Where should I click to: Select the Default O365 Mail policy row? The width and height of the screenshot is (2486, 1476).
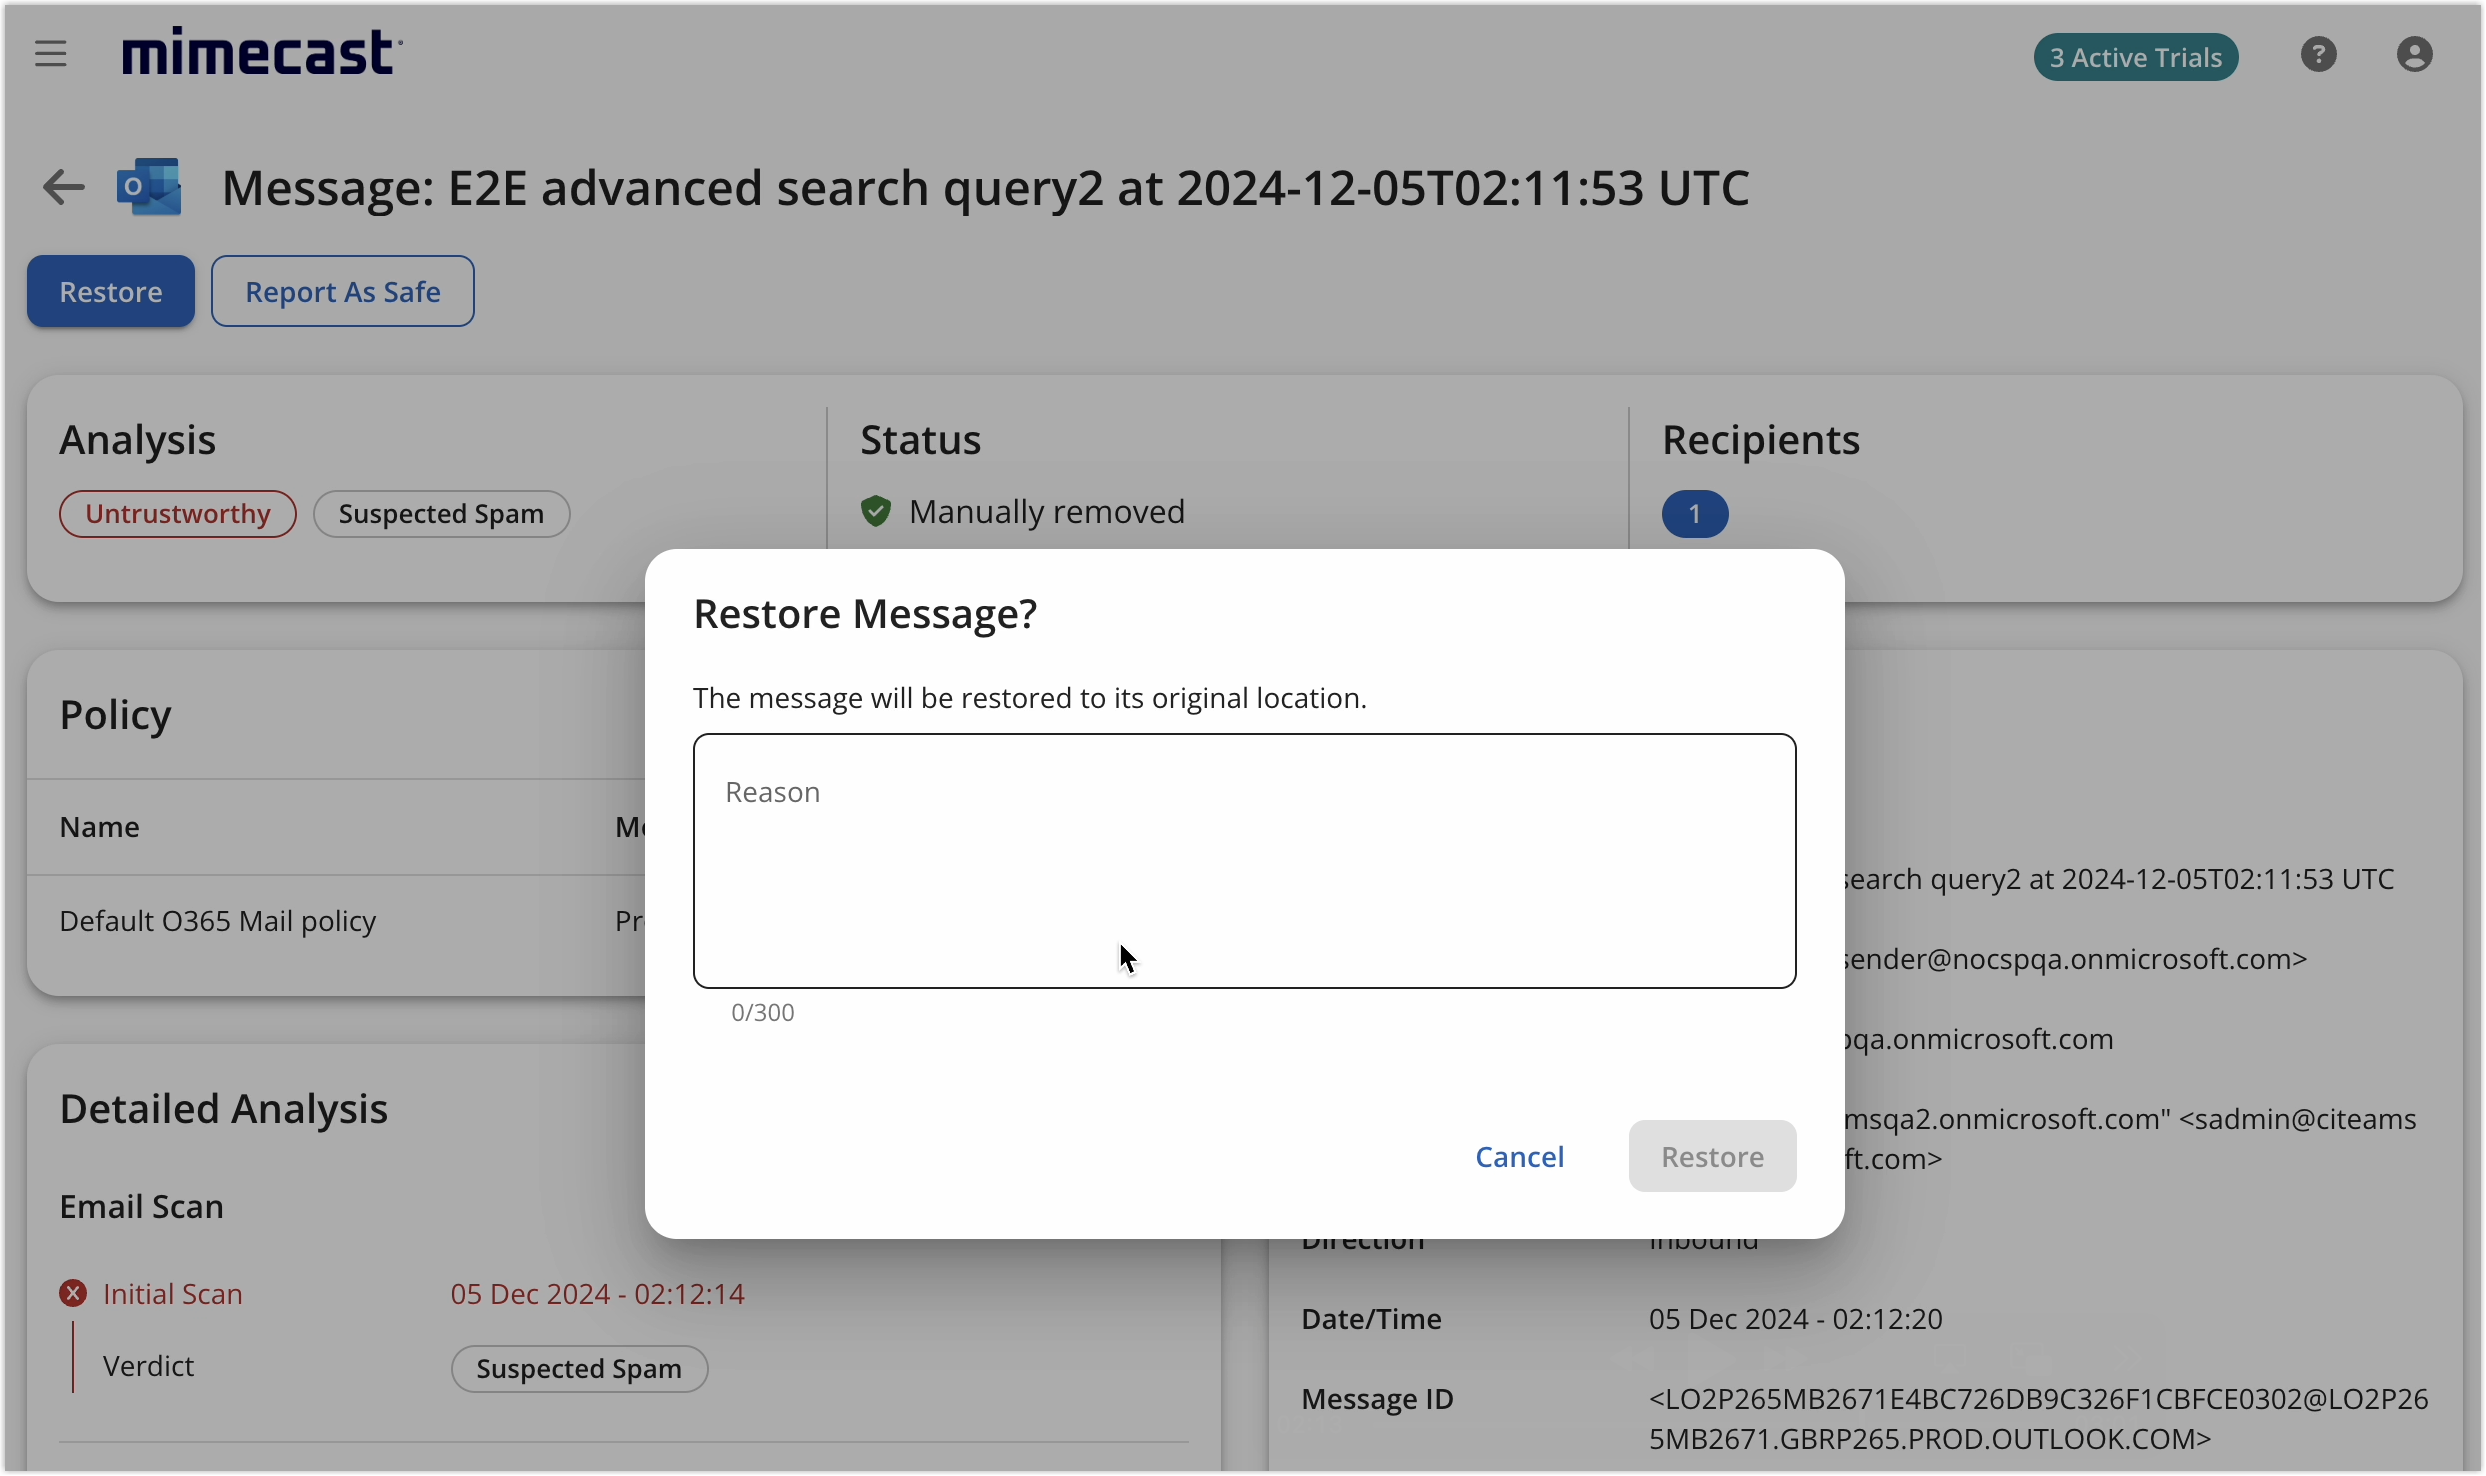pos(218,921)
